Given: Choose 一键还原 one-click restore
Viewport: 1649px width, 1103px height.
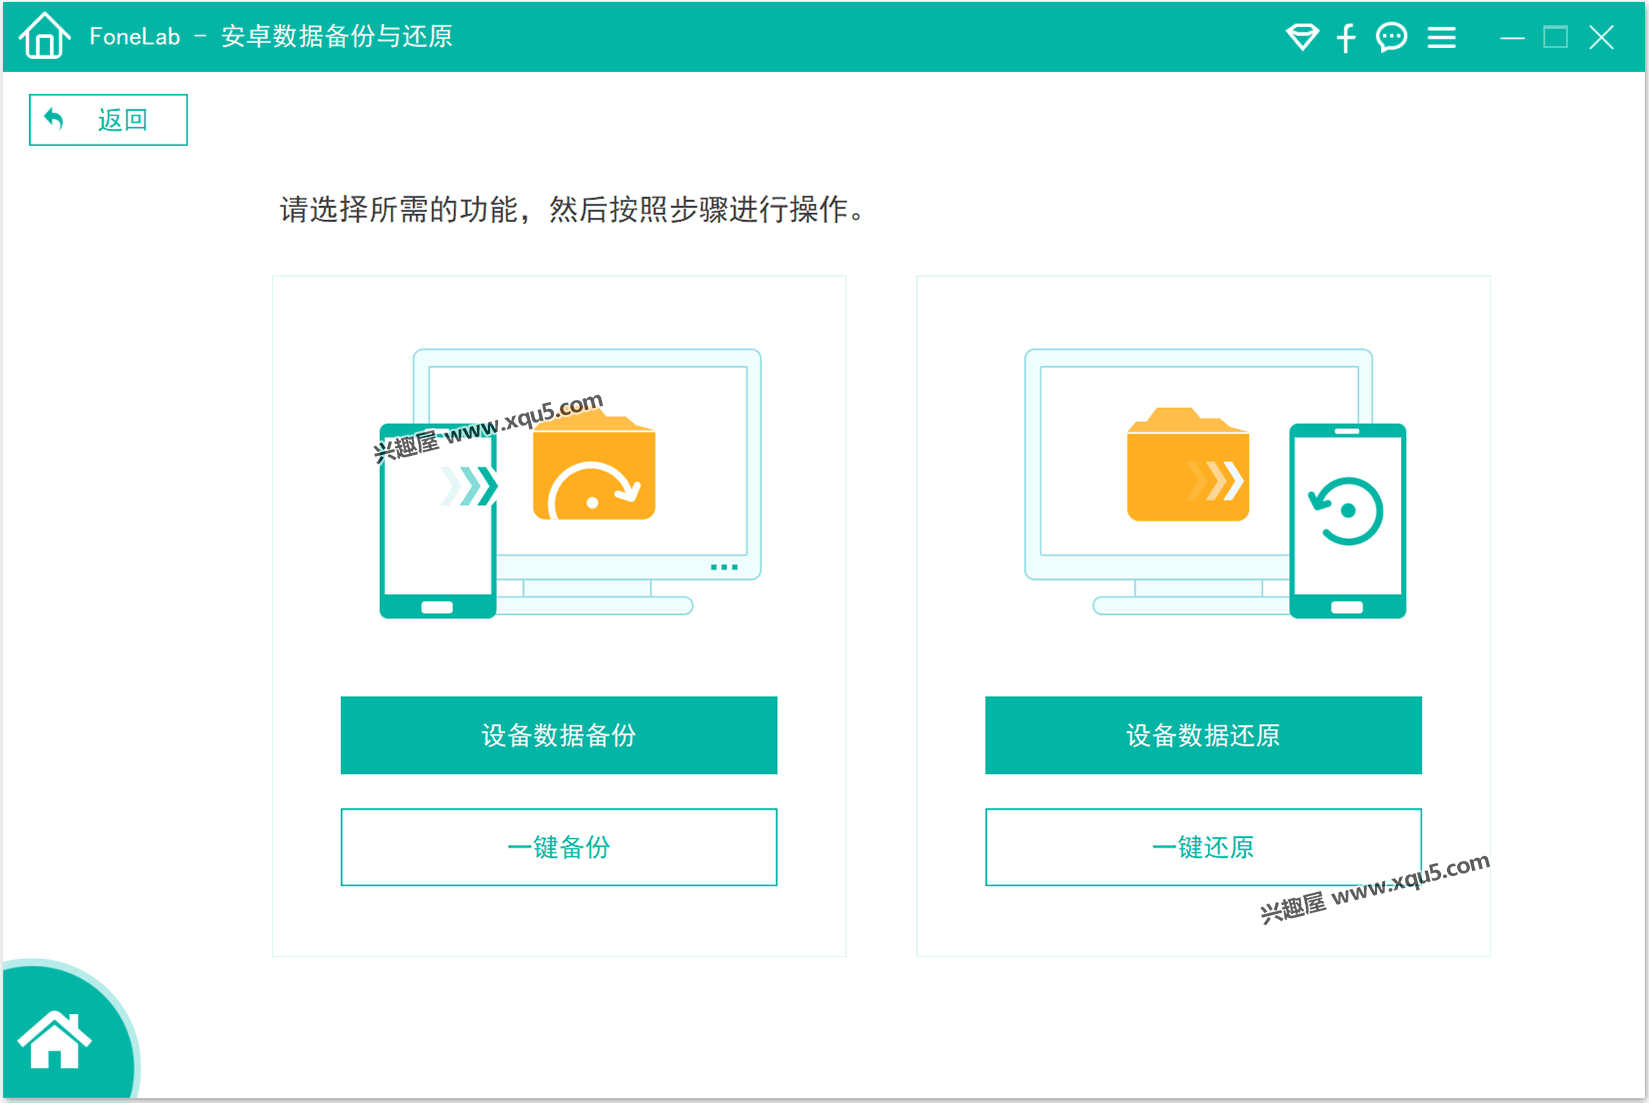Looking at the screenshot, I should pos(1203,847).
